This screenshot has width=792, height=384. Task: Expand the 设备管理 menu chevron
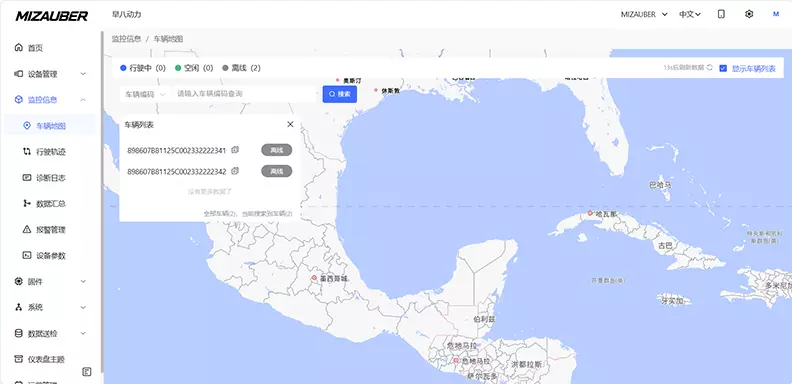coord(83,74)
